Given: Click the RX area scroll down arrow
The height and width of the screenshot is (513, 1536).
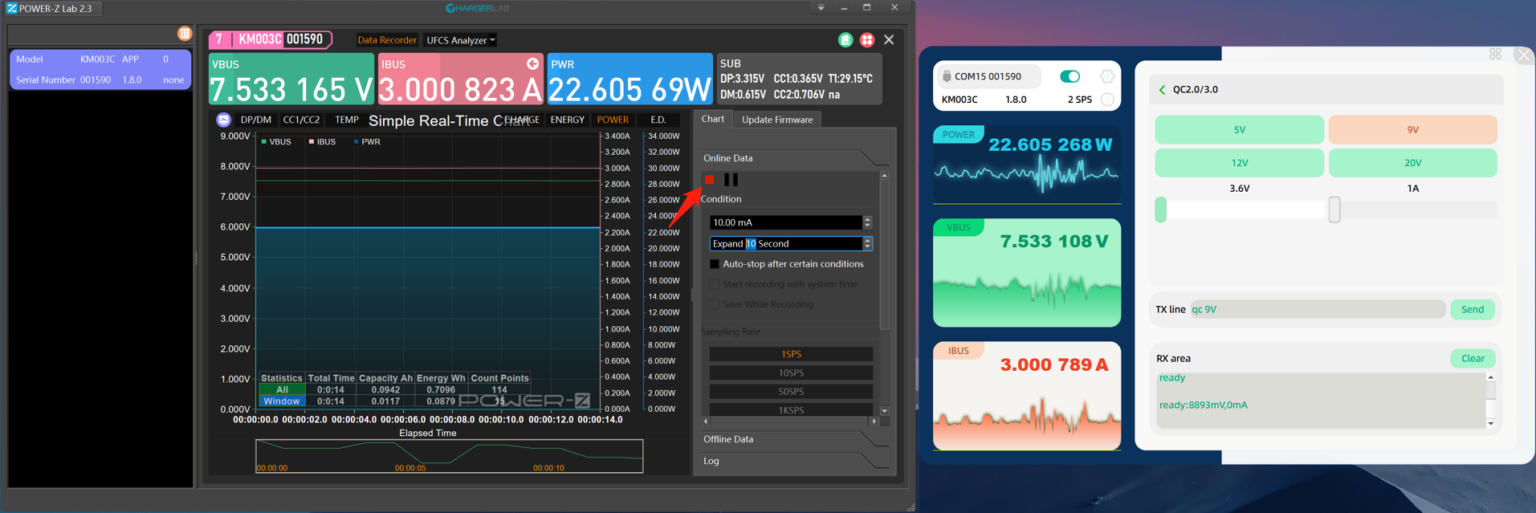Looking at the screenshot, I should (1491, 424).
